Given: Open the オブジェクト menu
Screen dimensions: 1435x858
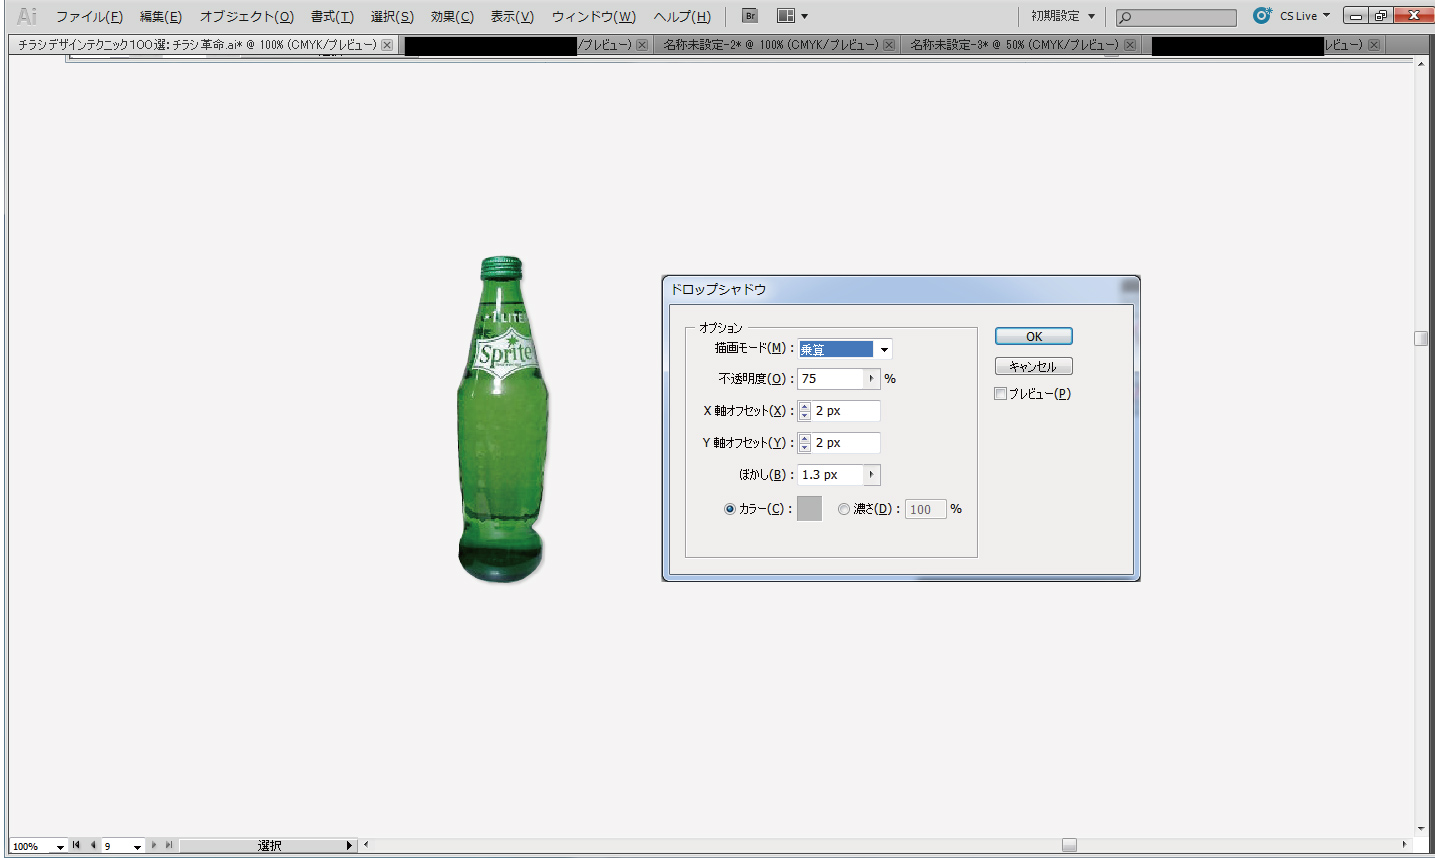Looking at the screenshot, I should (247, 17).
